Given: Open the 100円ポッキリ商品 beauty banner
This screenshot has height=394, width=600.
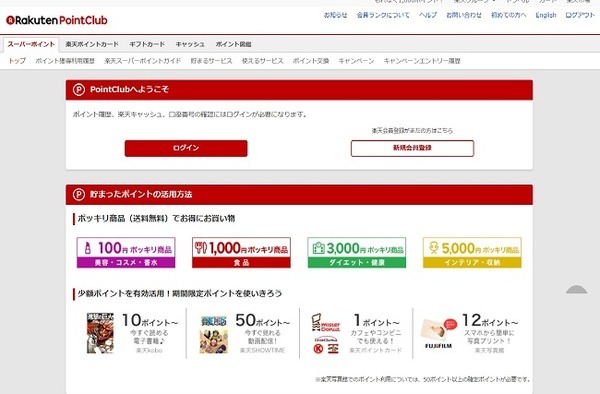Looking at the screenshot, I should tap(126, 252).
